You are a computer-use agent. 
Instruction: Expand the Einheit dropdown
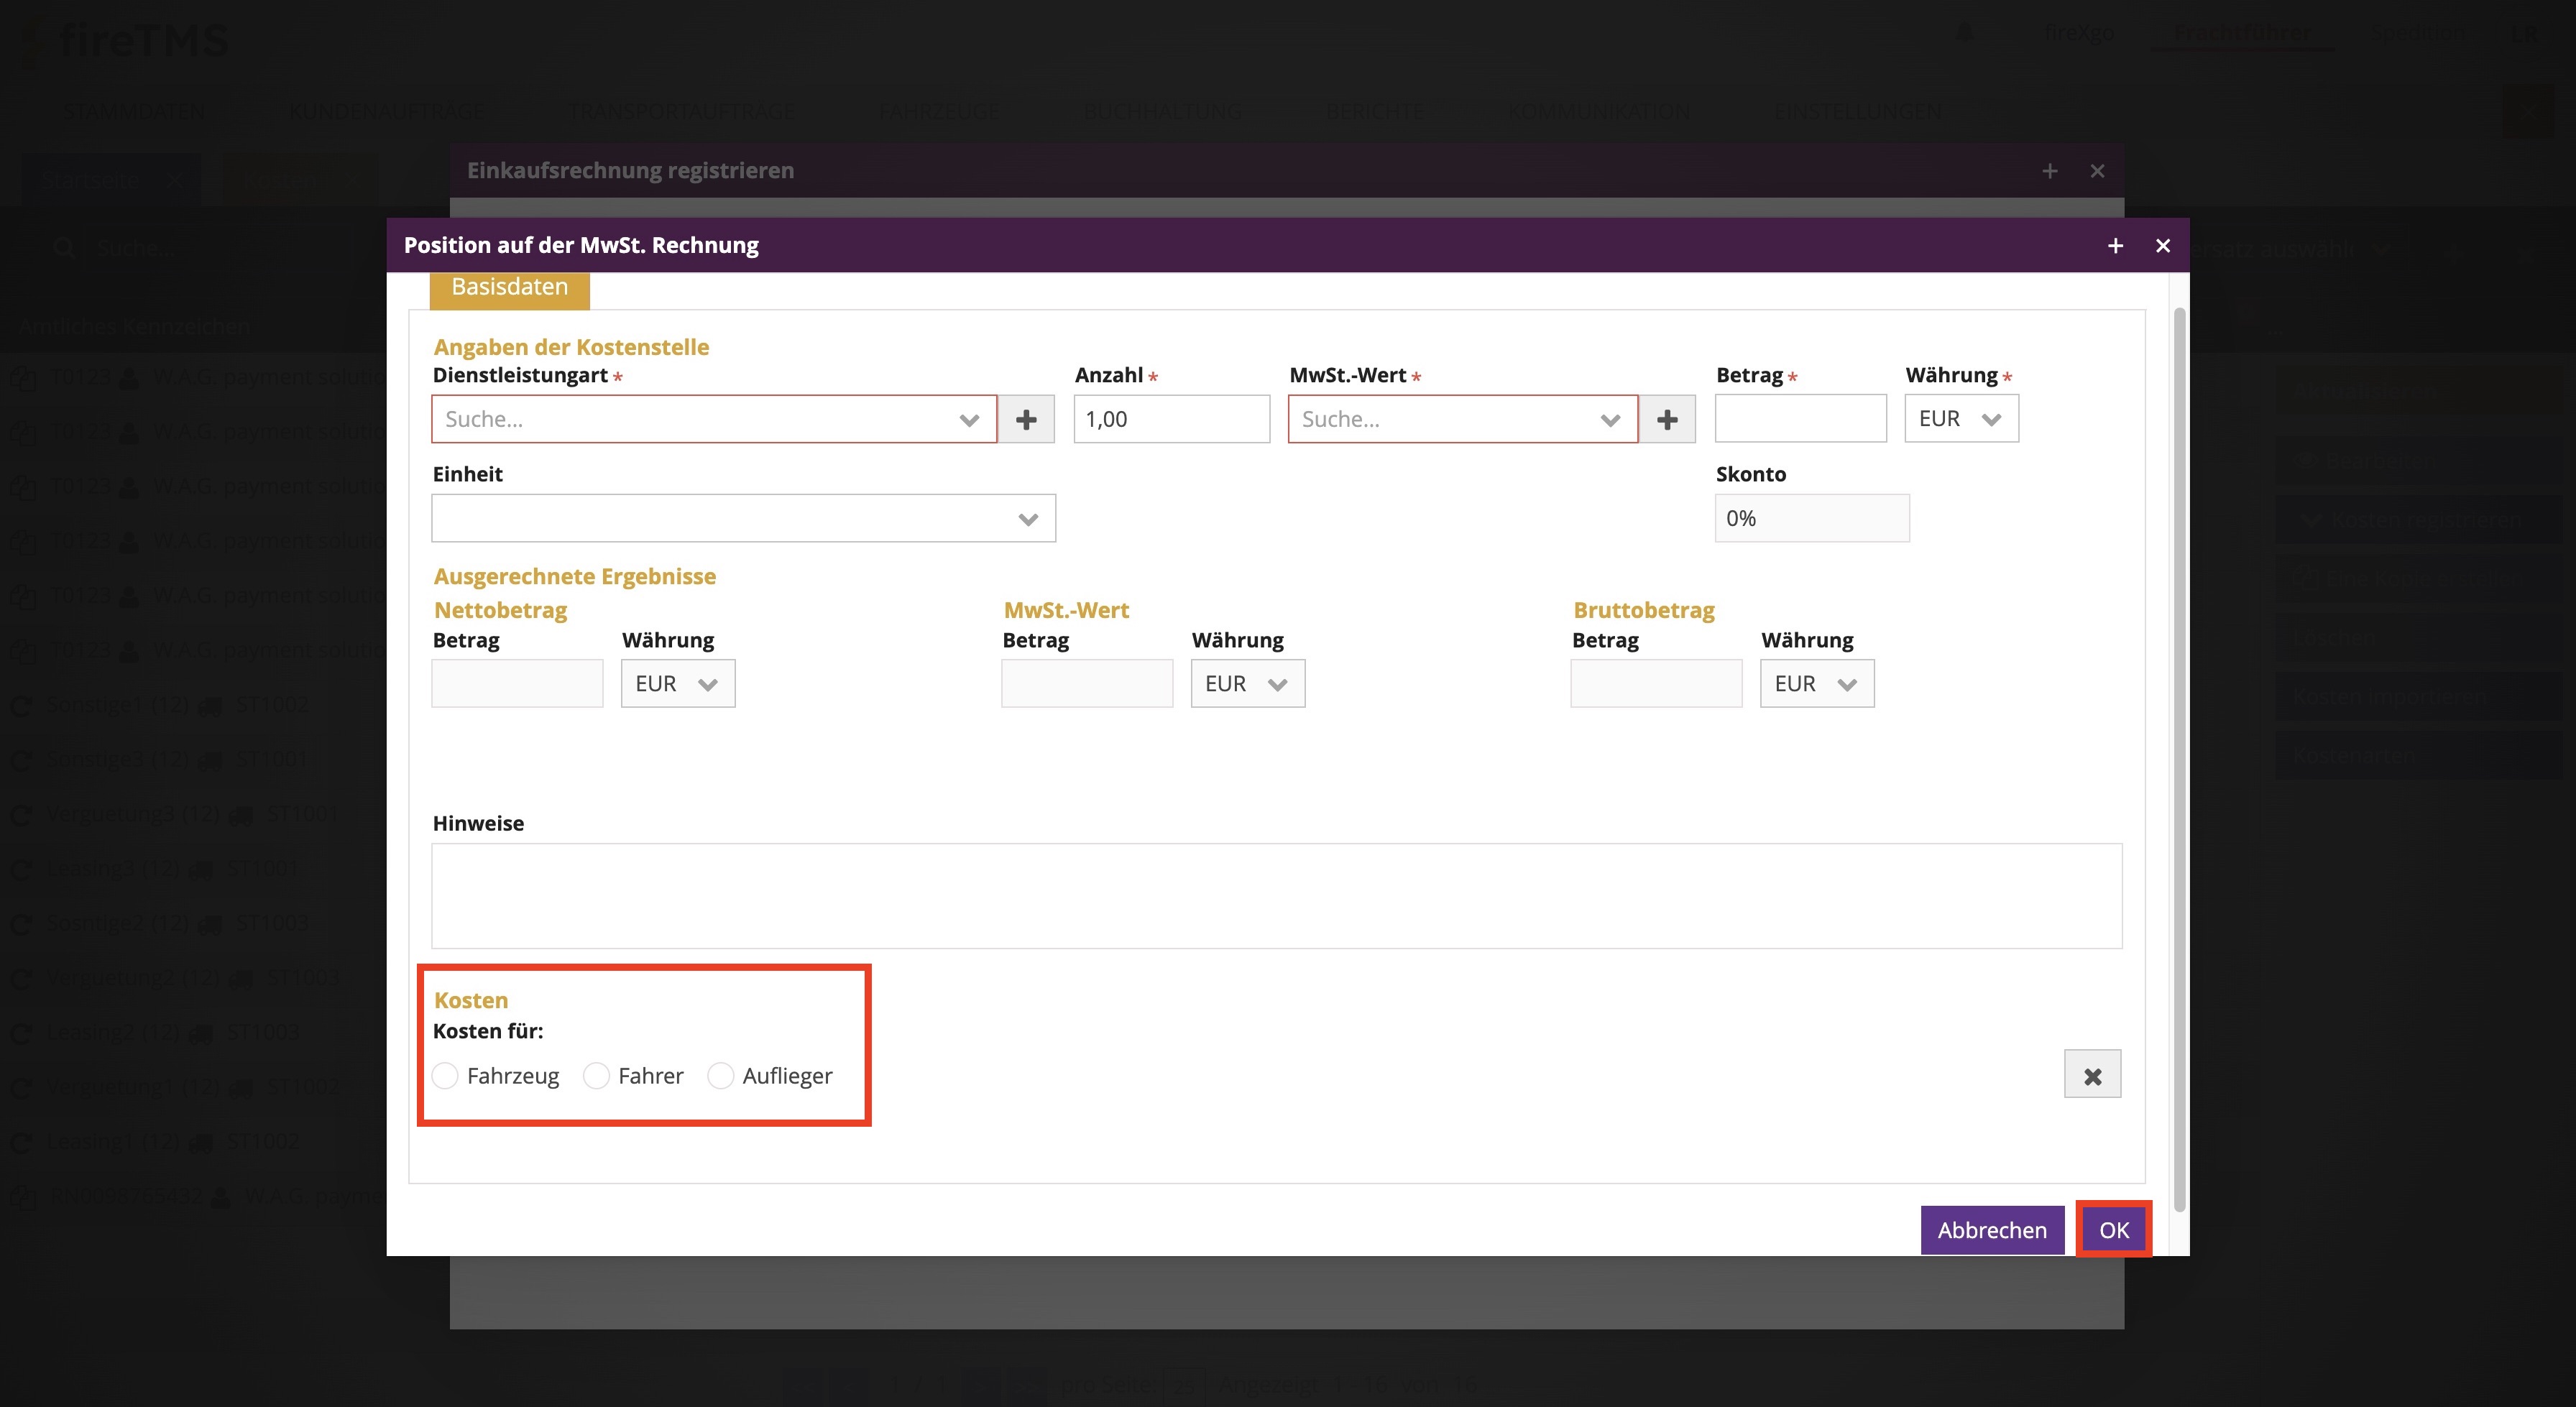click(x=742, y=518)
